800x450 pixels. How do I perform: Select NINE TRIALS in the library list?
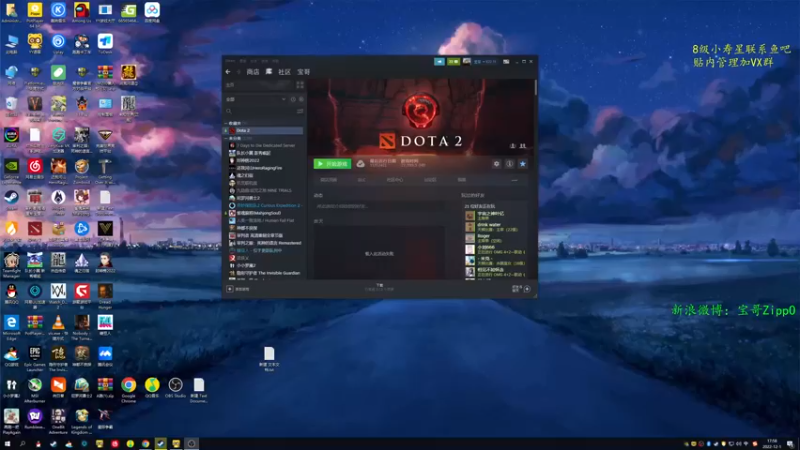pyautogui.click(x=264, y=190)
